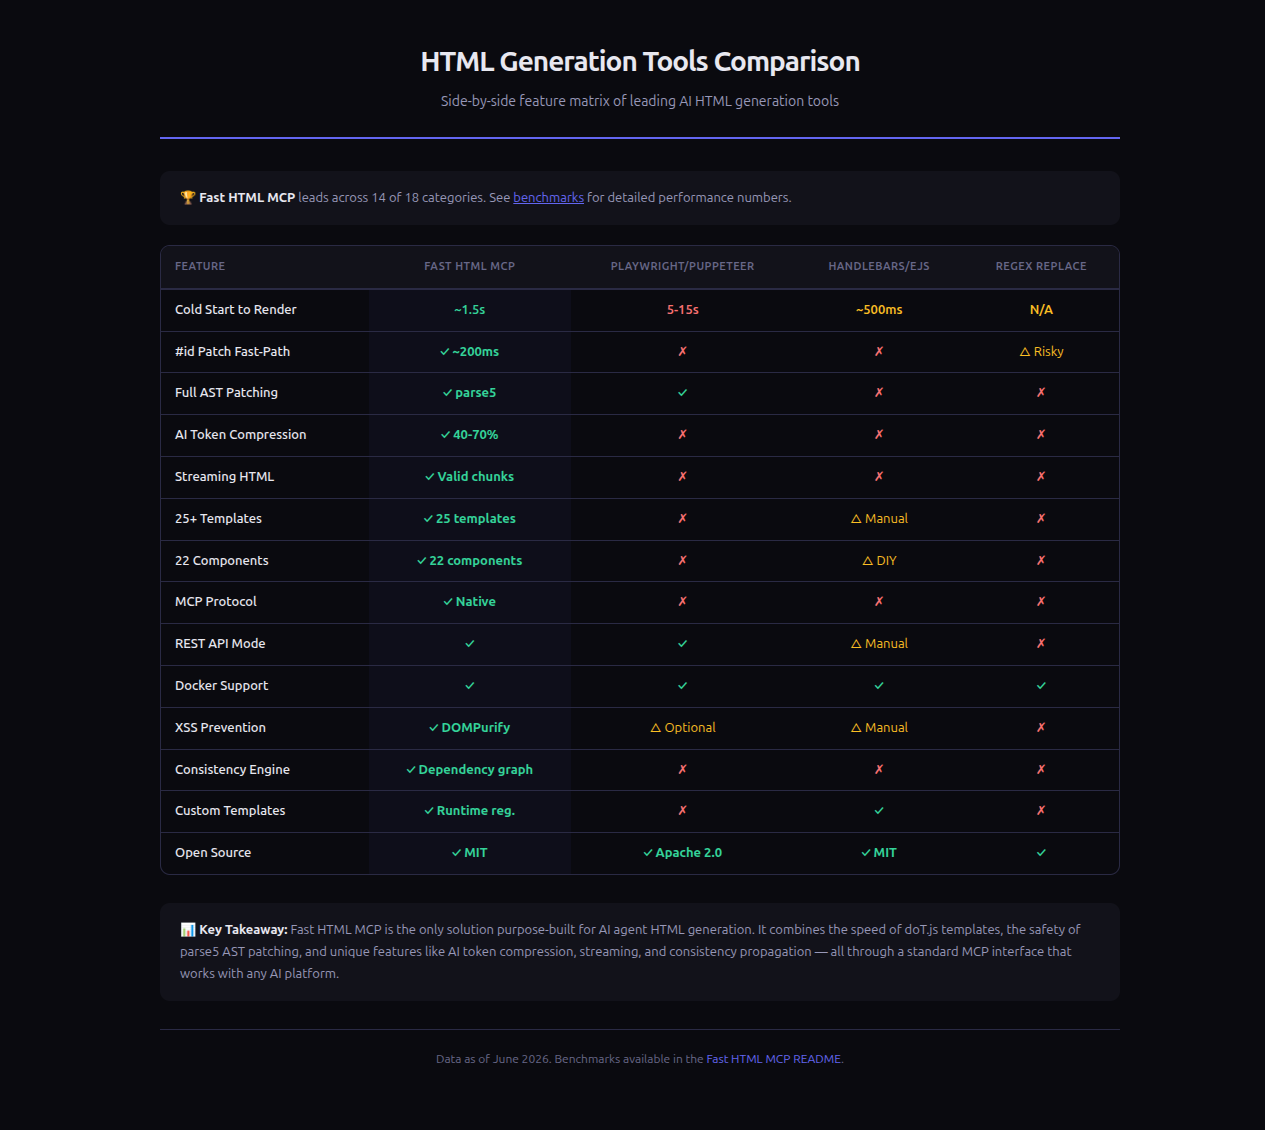Click the Regex Replace column header

click(1041, 266)
